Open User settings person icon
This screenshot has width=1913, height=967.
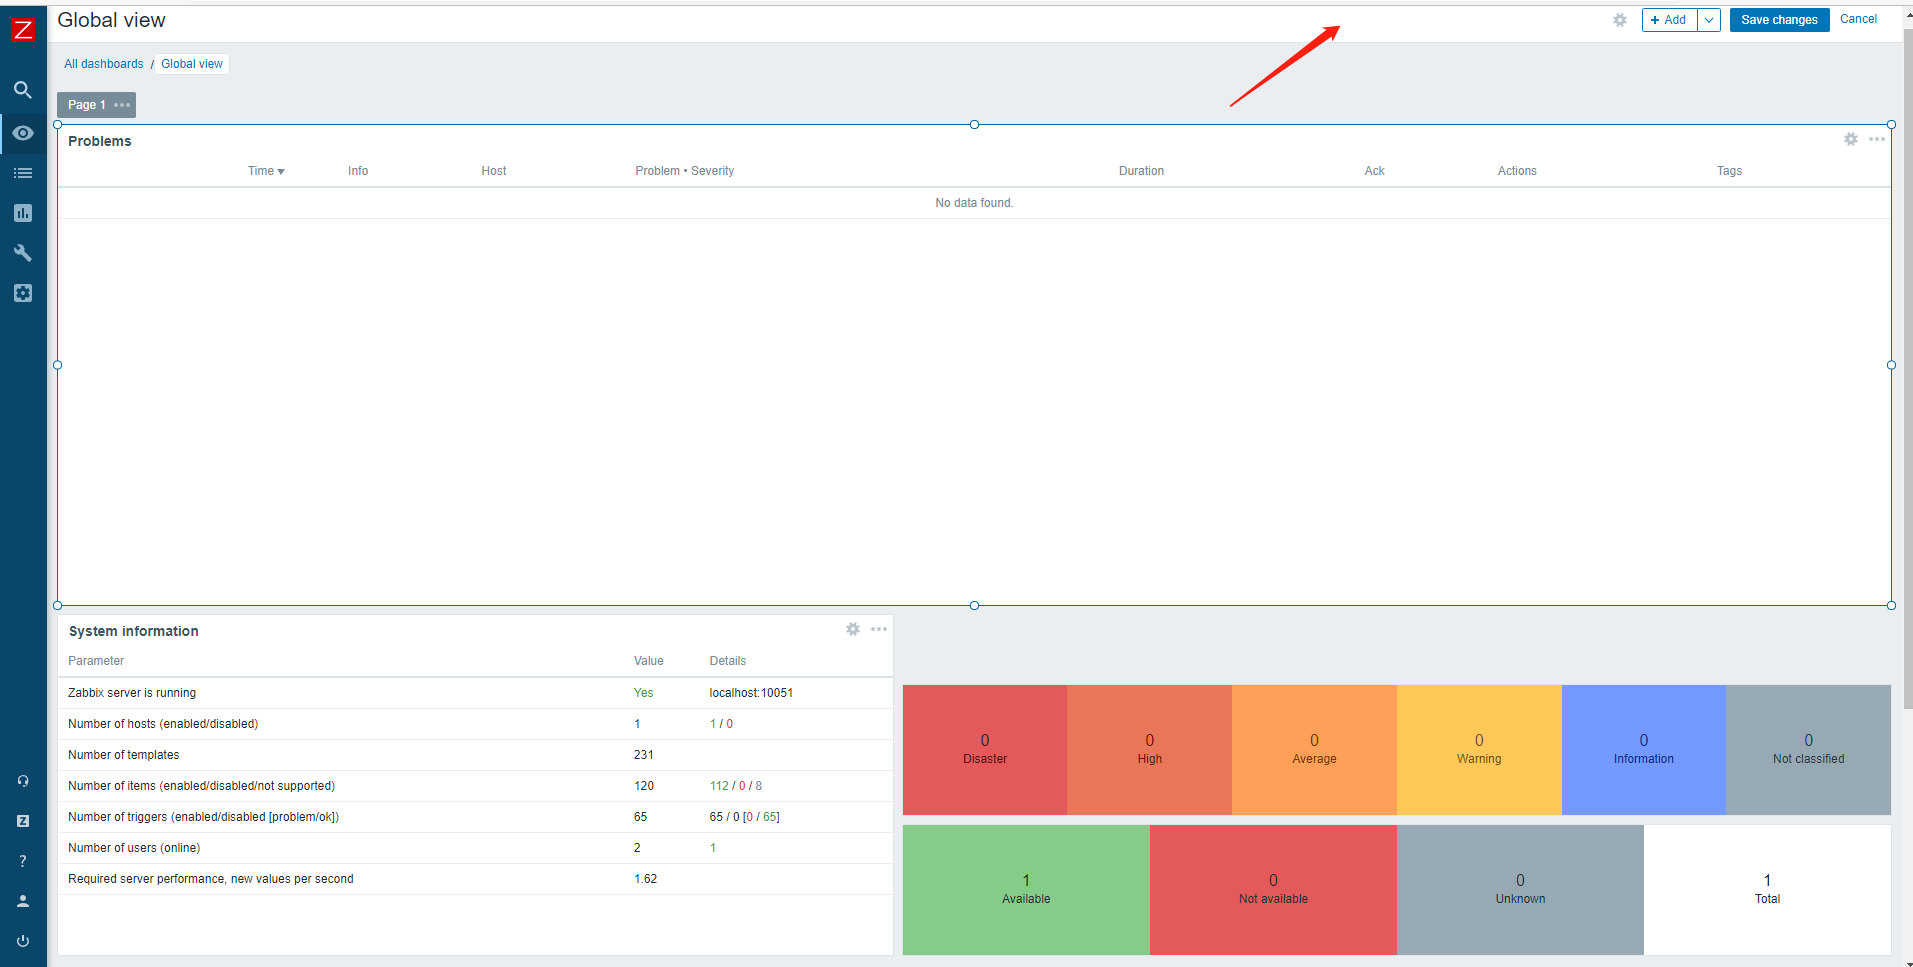[x=23, y=901]
